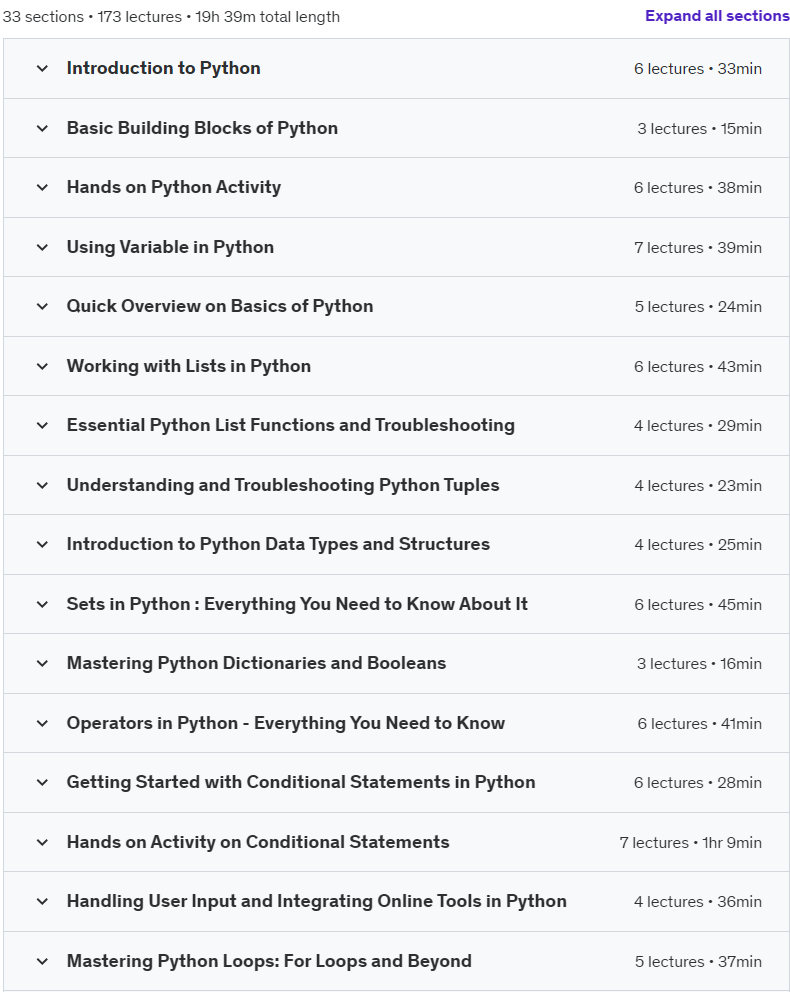790x992 pixels.
Task: Open Working with Lists in Python title
Action: (188, 366)
